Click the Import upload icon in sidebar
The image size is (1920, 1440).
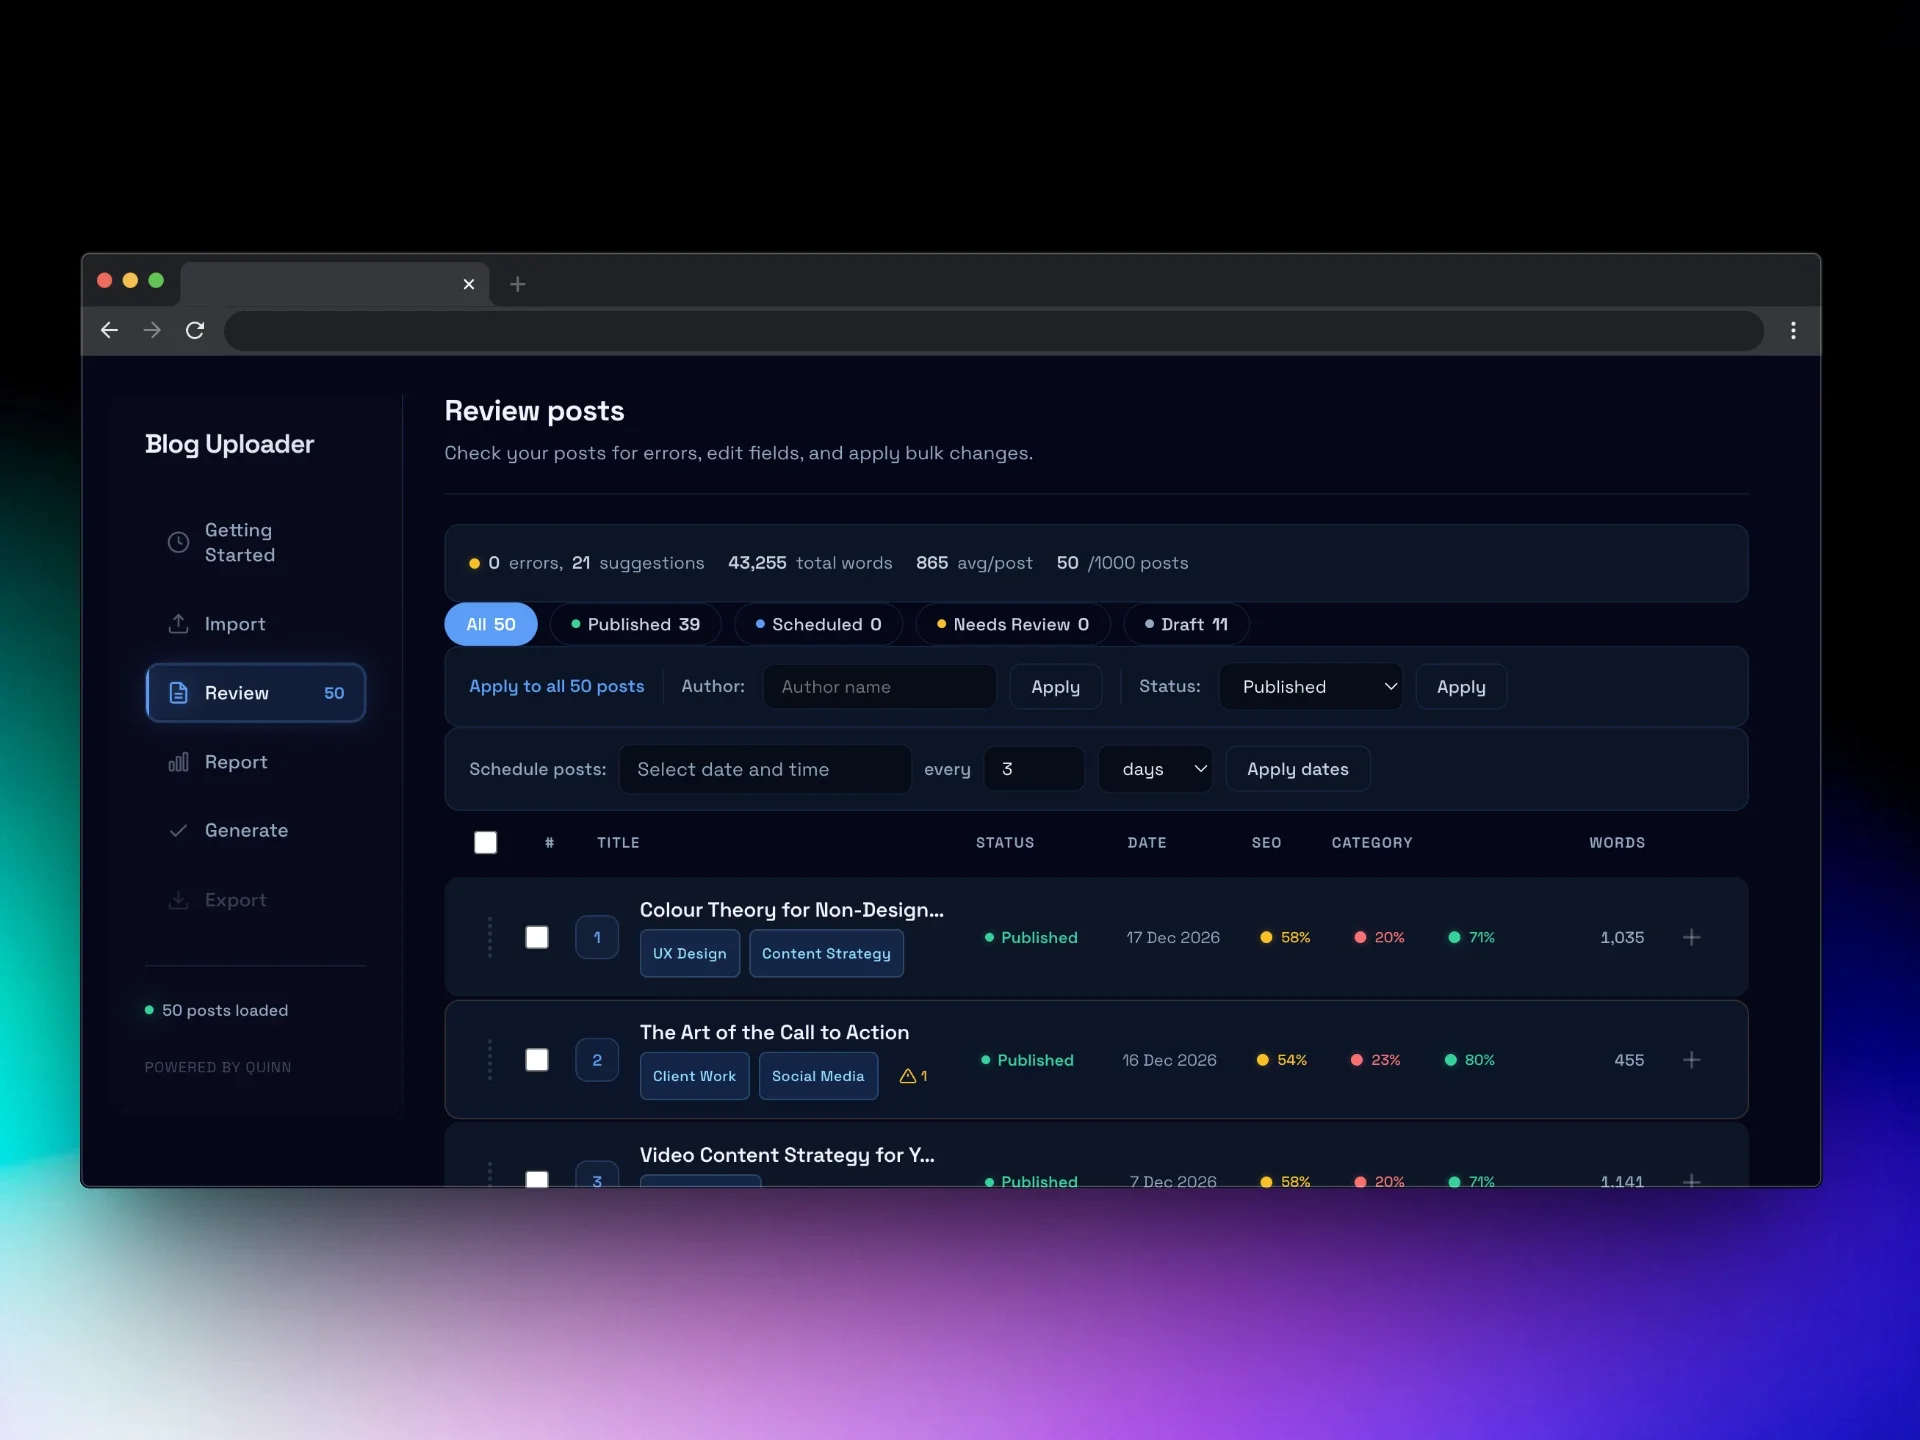tap(178, 624)
